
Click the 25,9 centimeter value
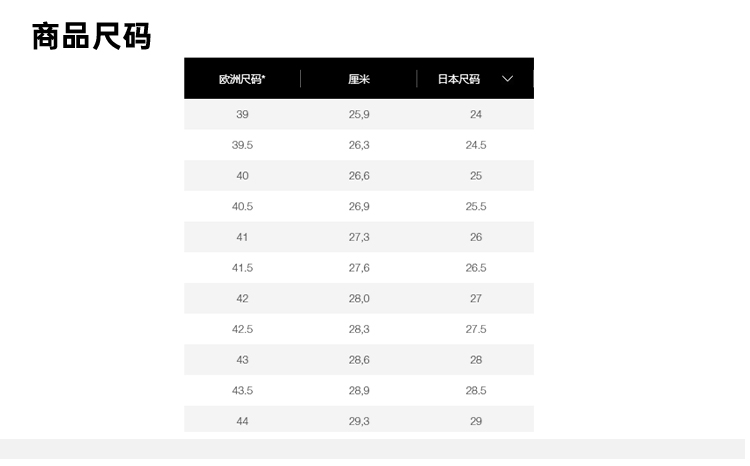point(359,114)
